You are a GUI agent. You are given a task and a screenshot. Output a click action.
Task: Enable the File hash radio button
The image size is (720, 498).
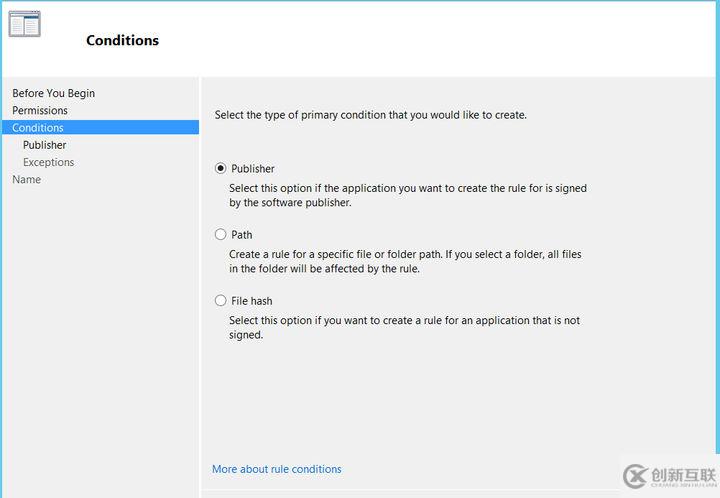221,300
